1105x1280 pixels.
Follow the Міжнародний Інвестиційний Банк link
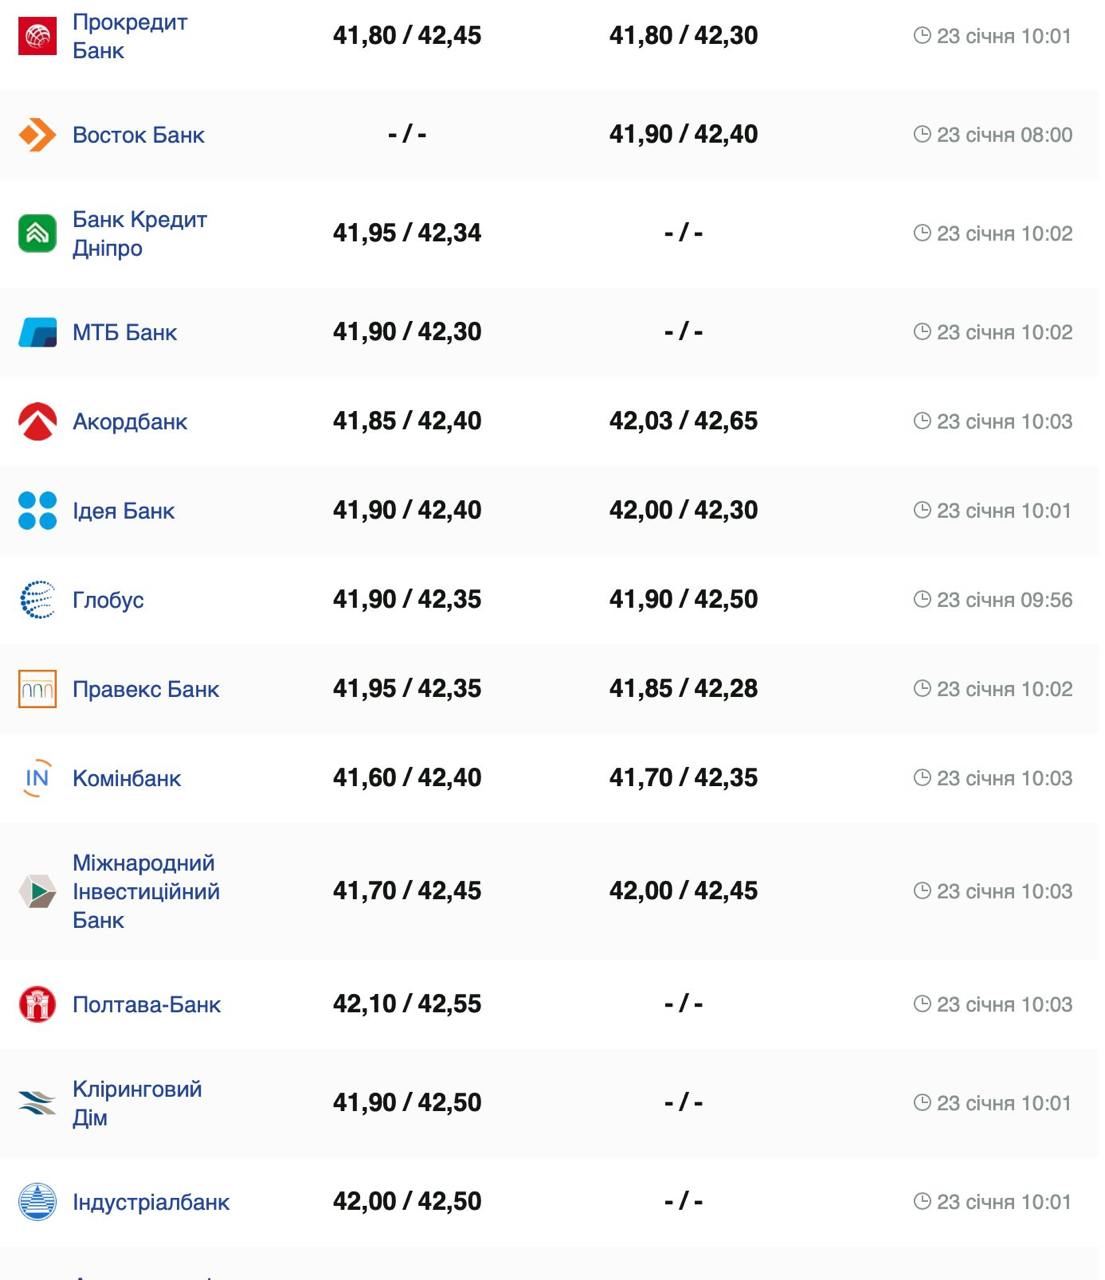pyautogui.click(x=146, y=891)
